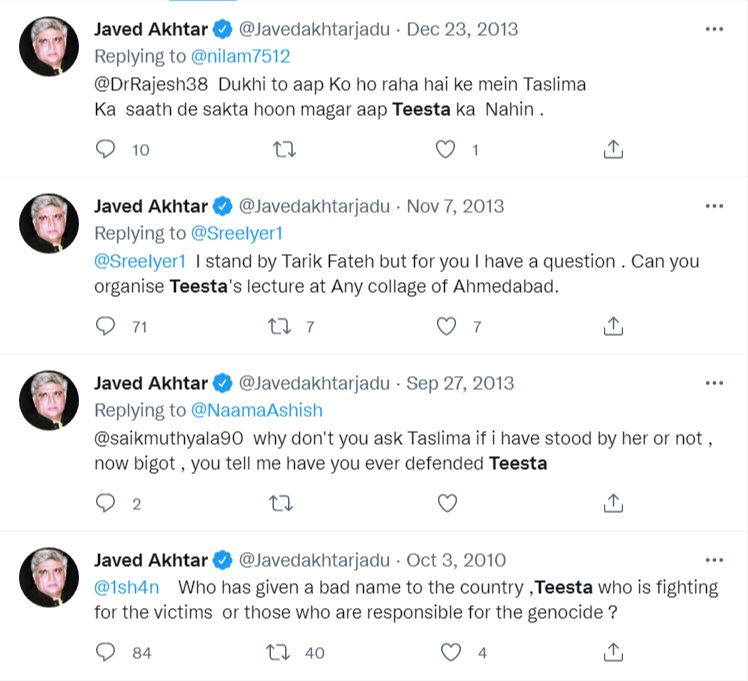This screenshot has height=681, width=748.
Task: Open more options on Dec 23 tweet
Action: tap(713, 29)
